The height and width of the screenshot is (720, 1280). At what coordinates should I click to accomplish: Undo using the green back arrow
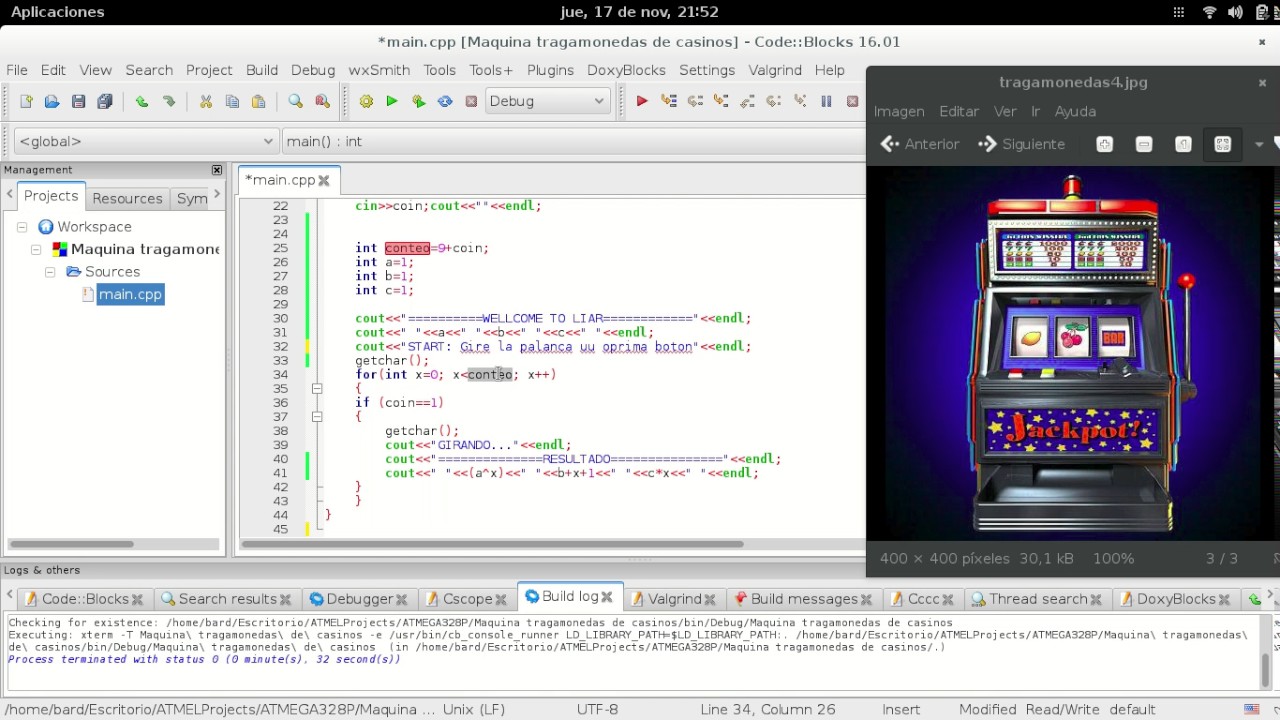(141, 101)
